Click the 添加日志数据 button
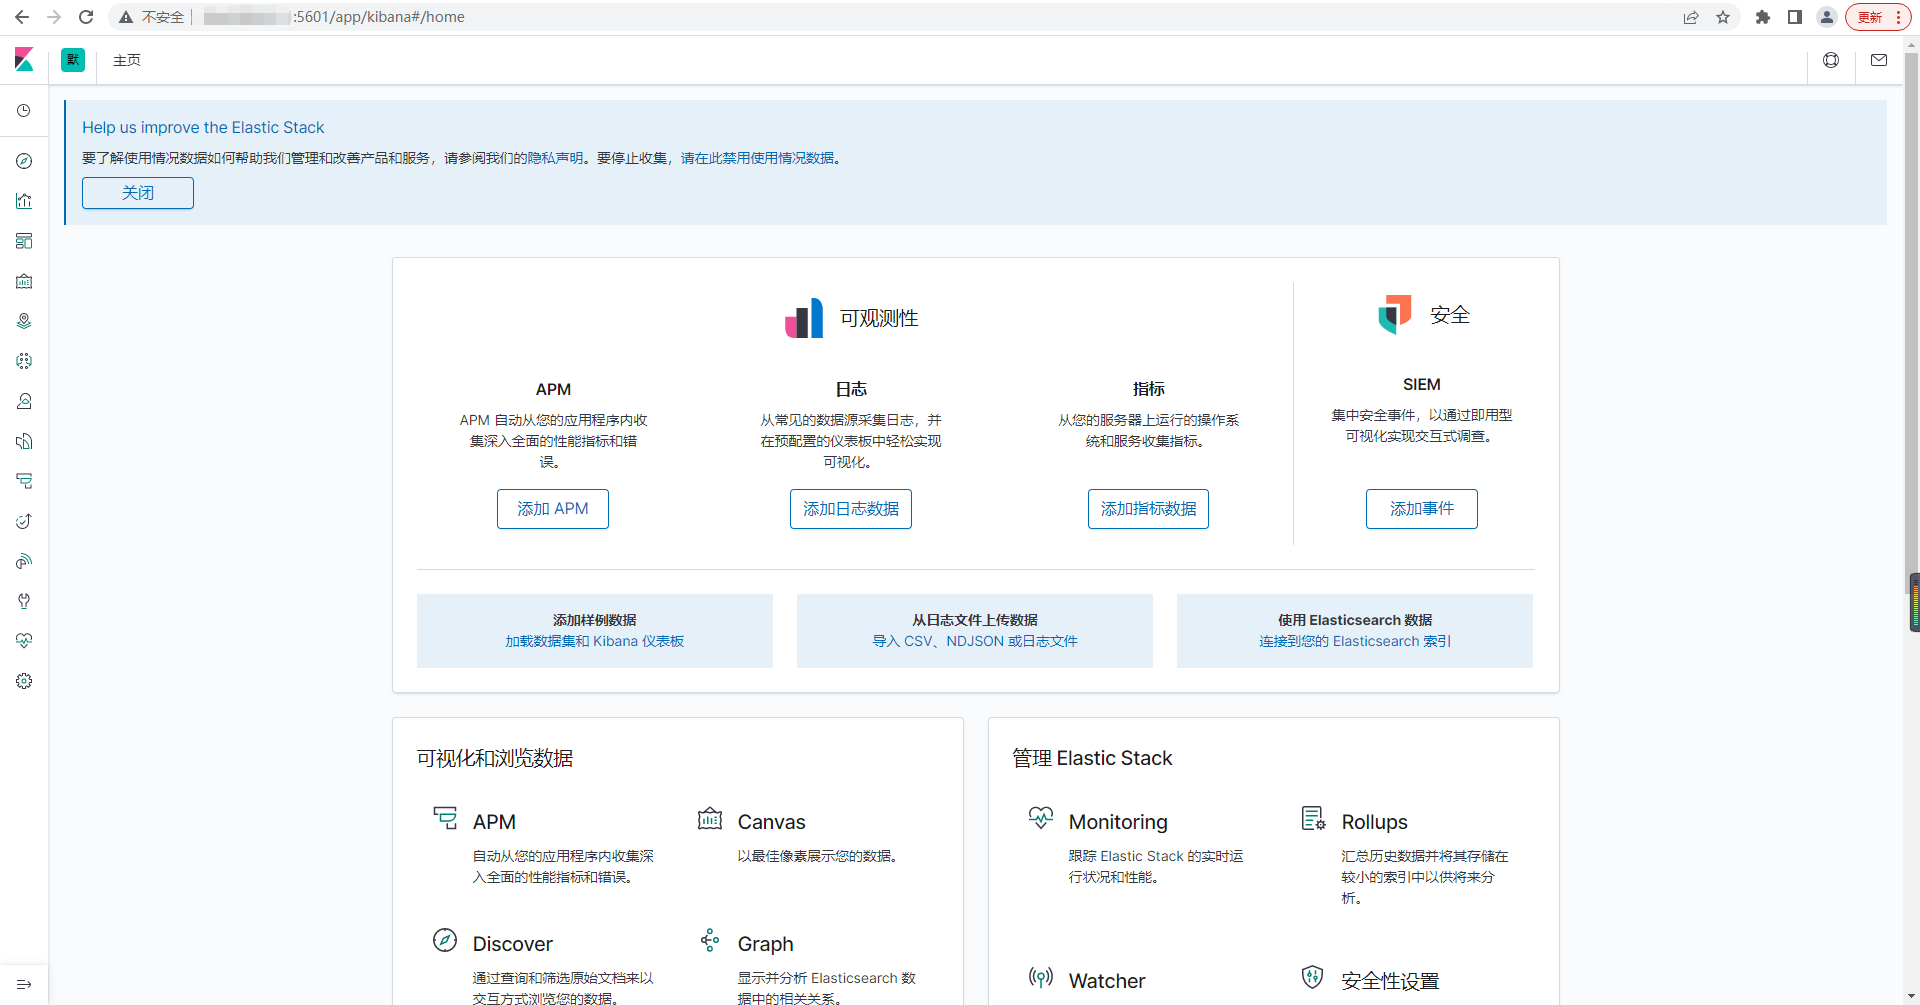The height and width of the screenshot is (1005, 1920). [851, 509]
